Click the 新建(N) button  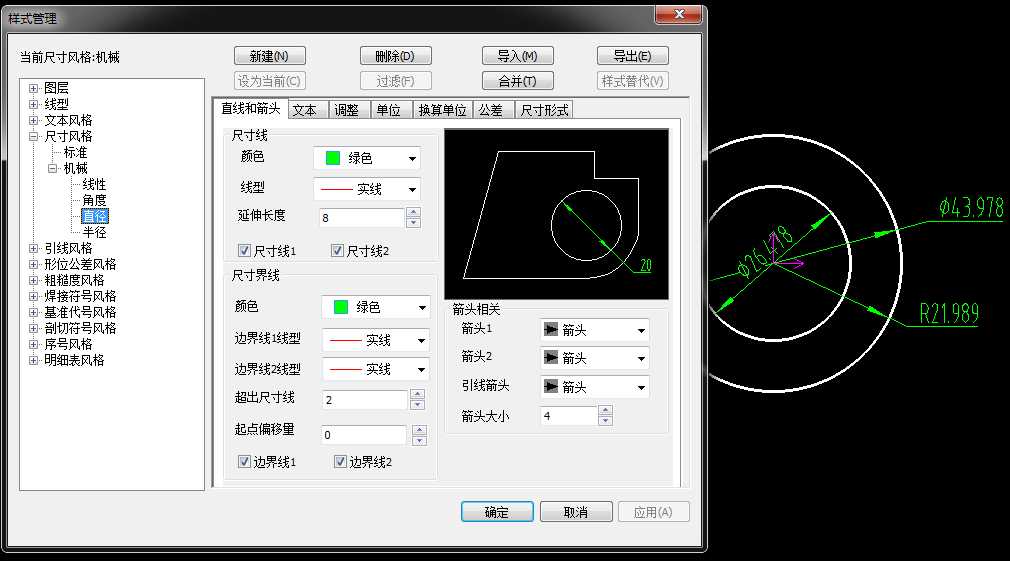(269, 56)
